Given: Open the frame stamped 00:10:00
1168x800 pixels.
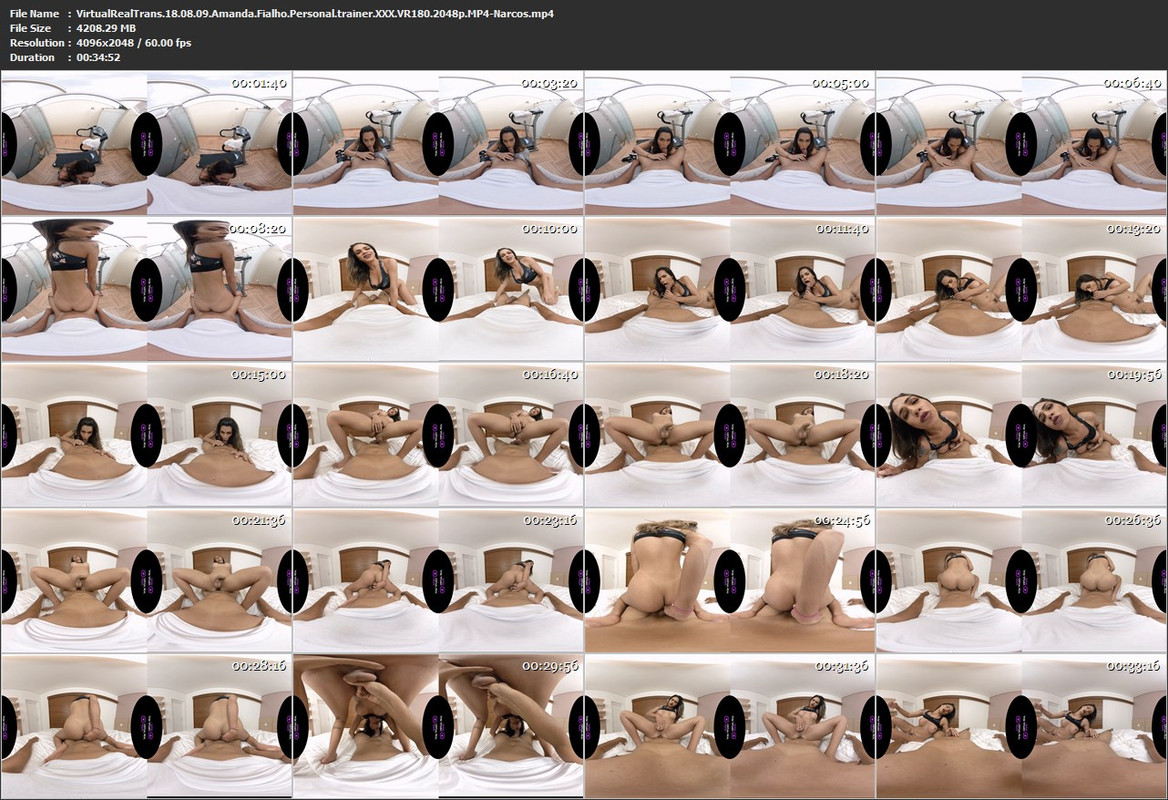Looking at the screenshot, I should click(438, 289).
